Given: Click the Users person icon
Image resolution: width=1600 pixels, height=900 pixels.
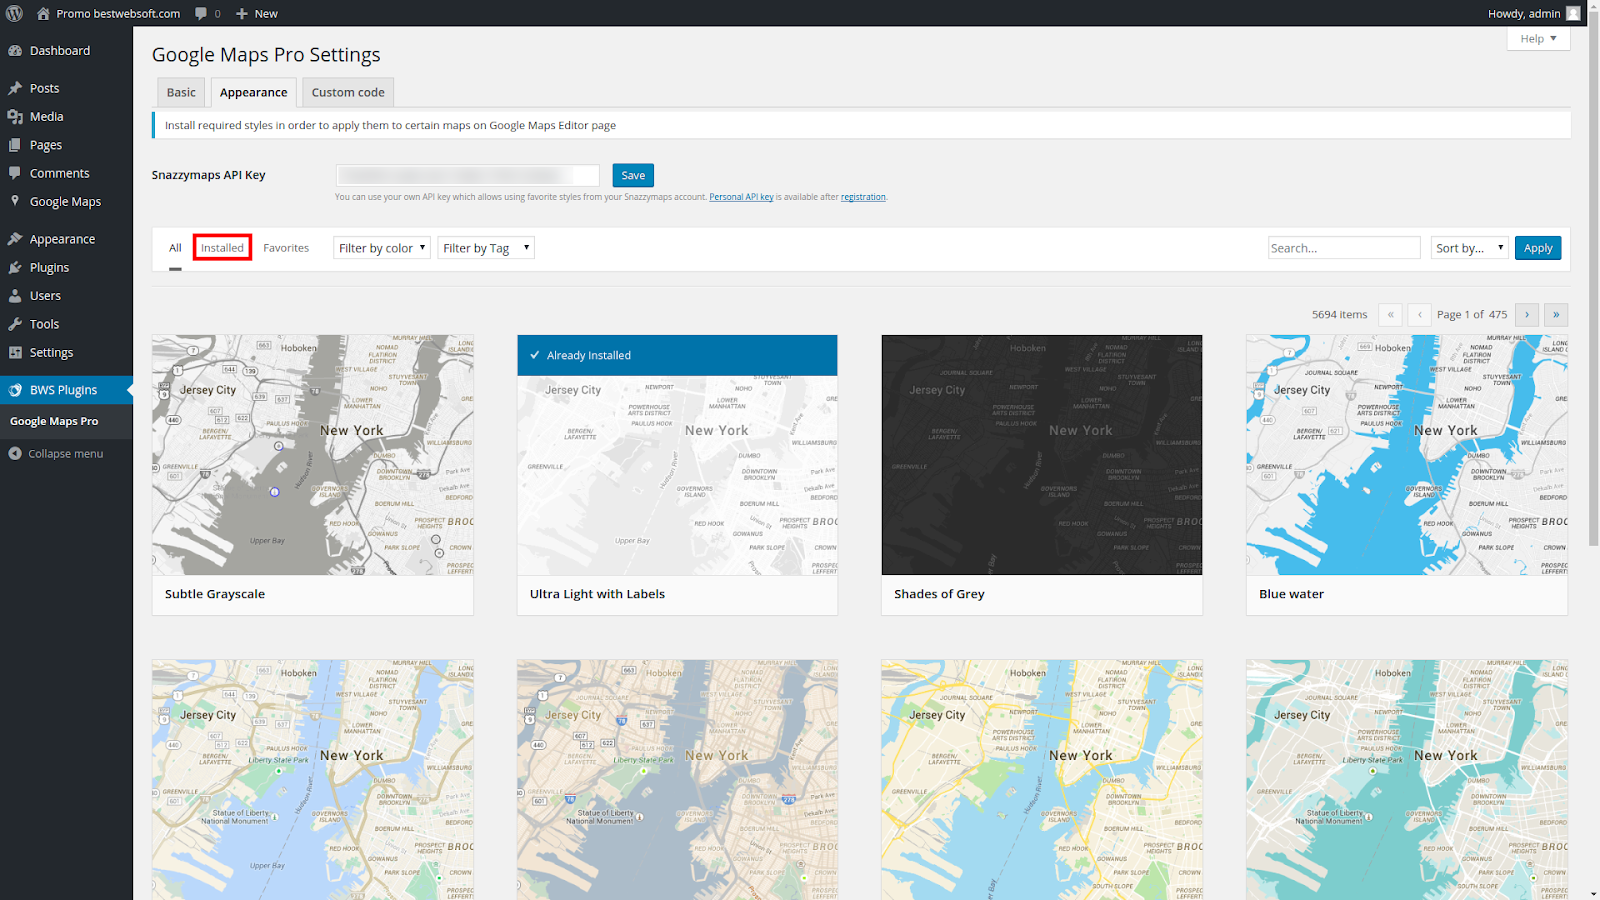Looking at the screenshot, I should (15, 296).
